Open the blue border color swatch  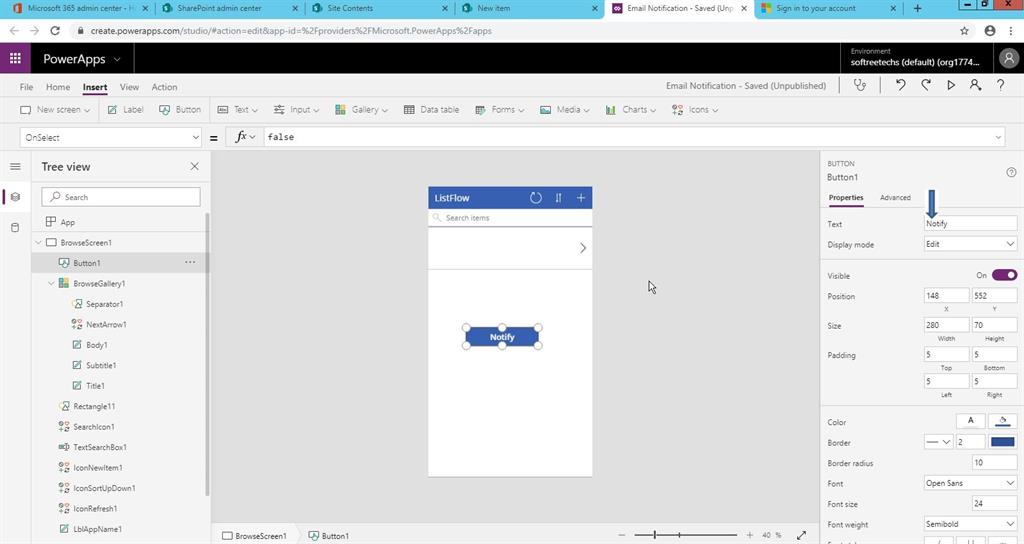click(1002, 442)
